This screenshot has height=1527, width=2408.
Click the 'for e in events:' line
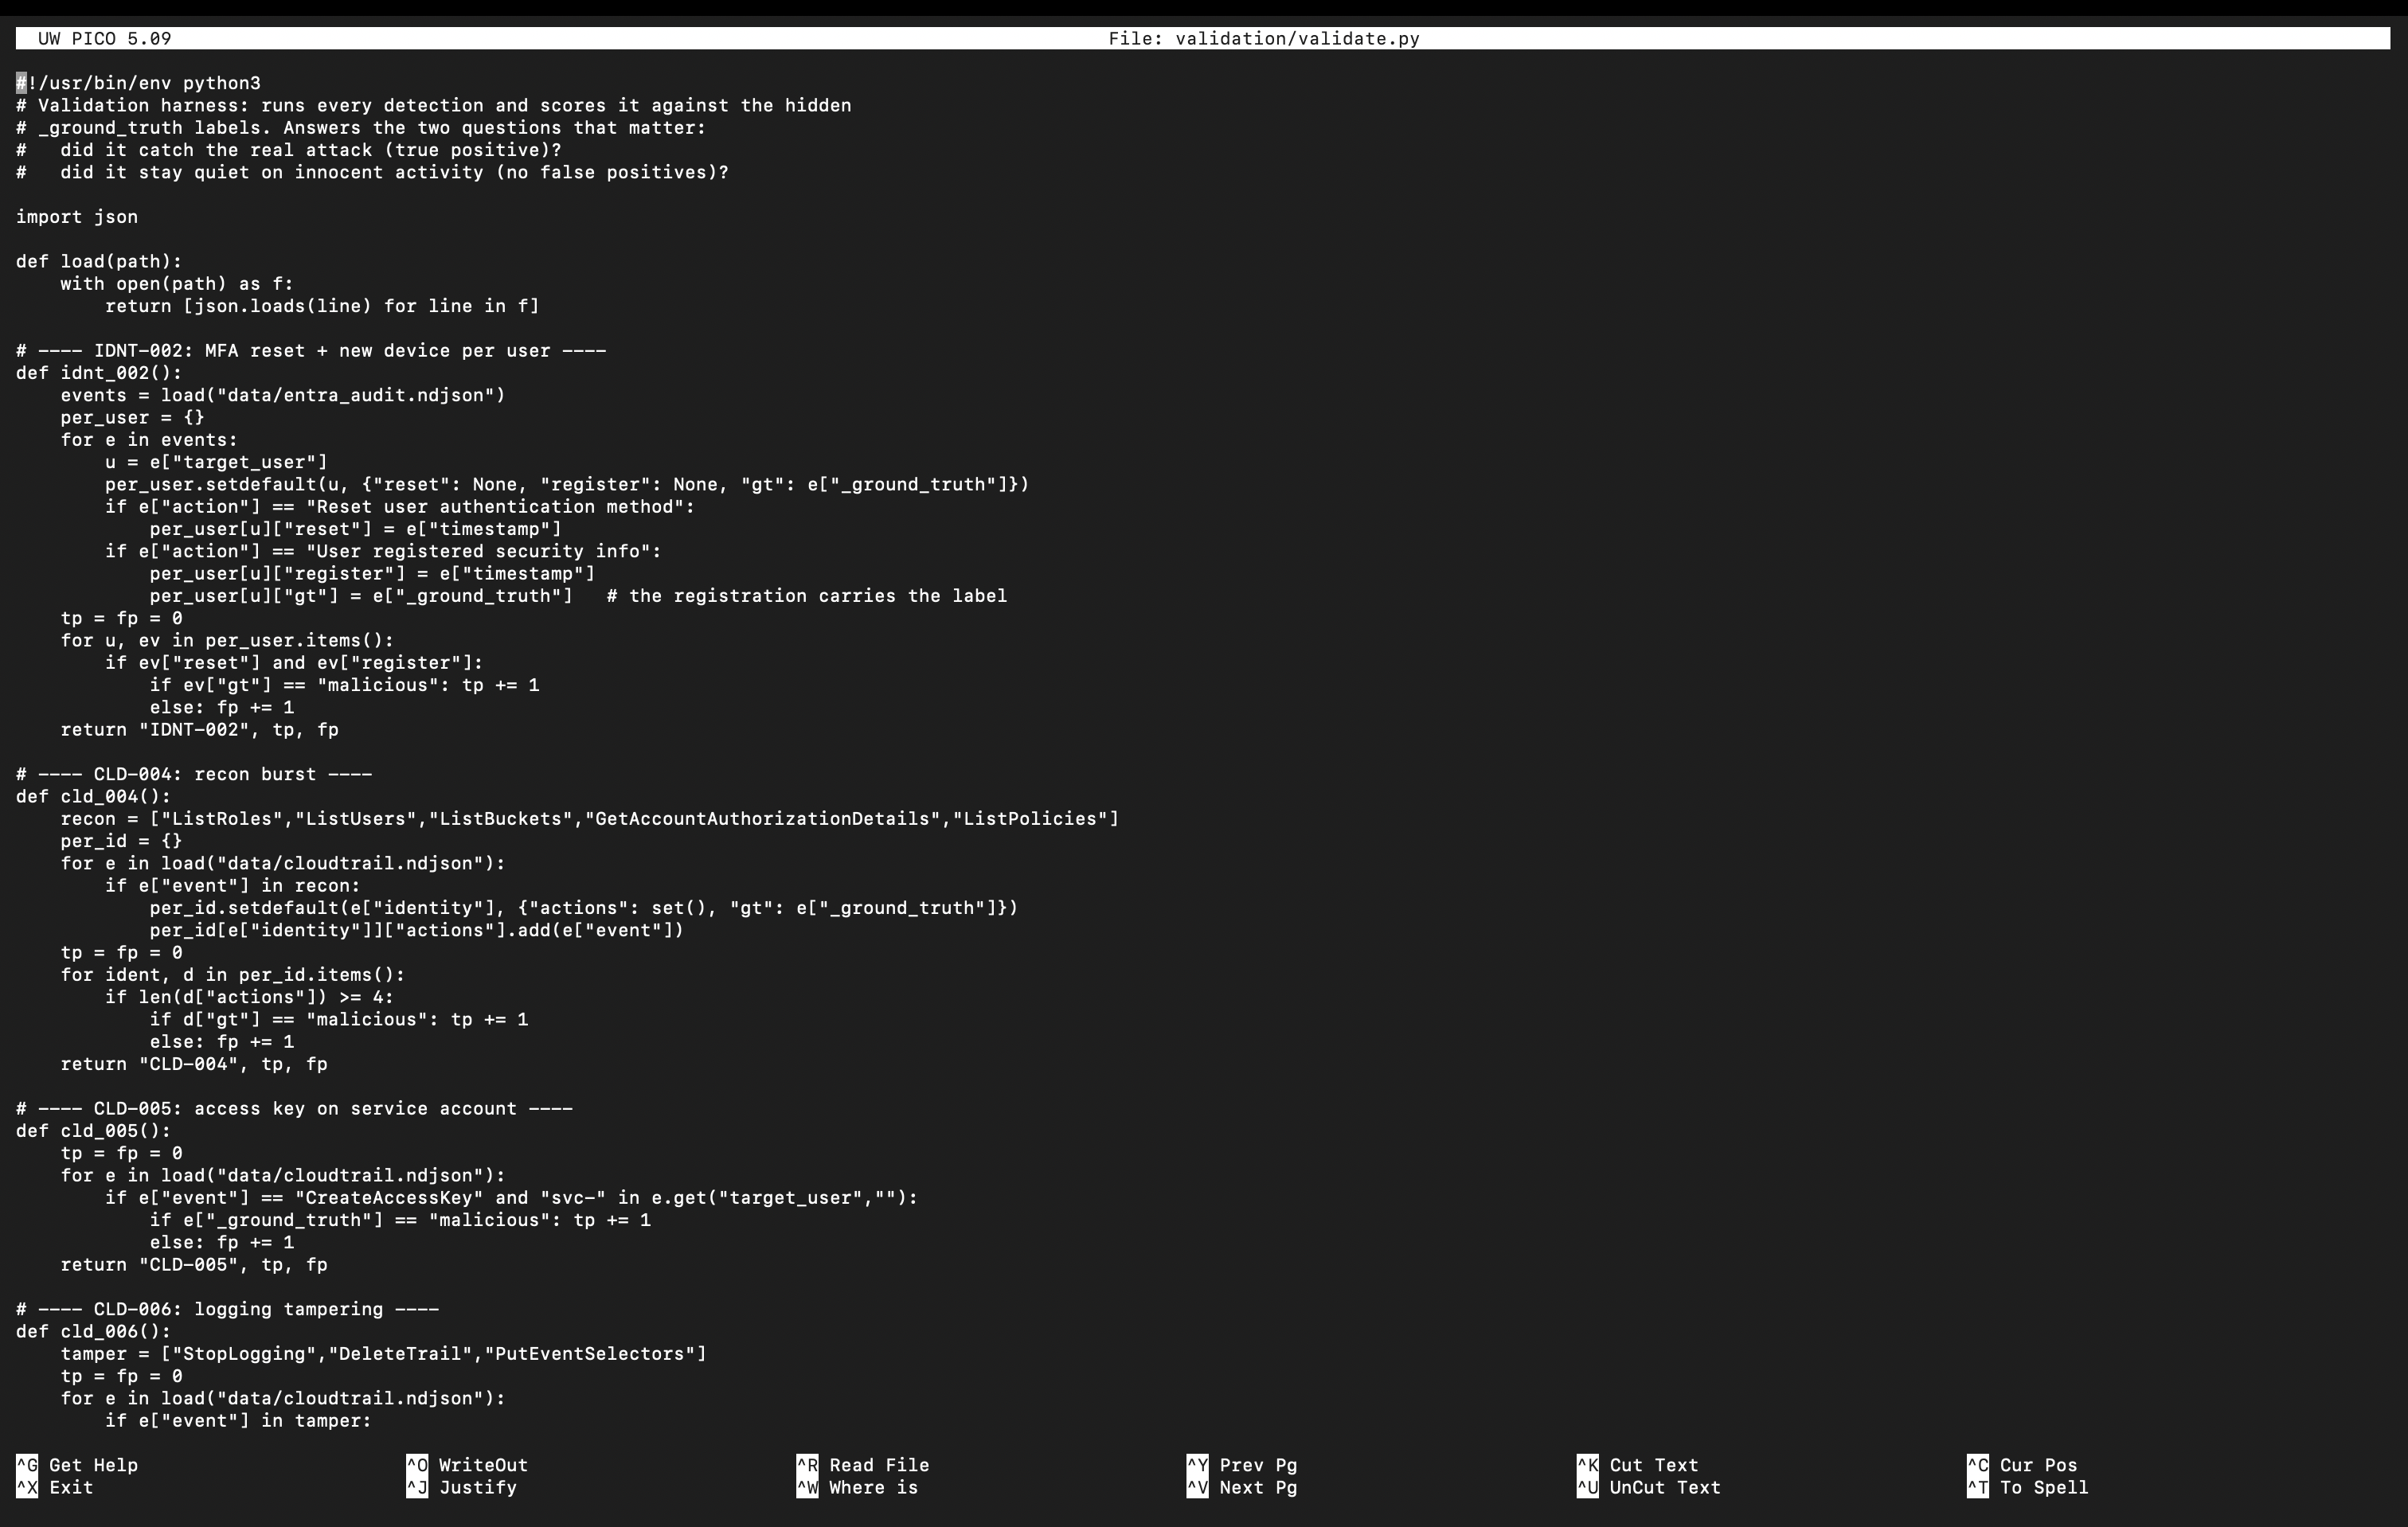point(149,440)
